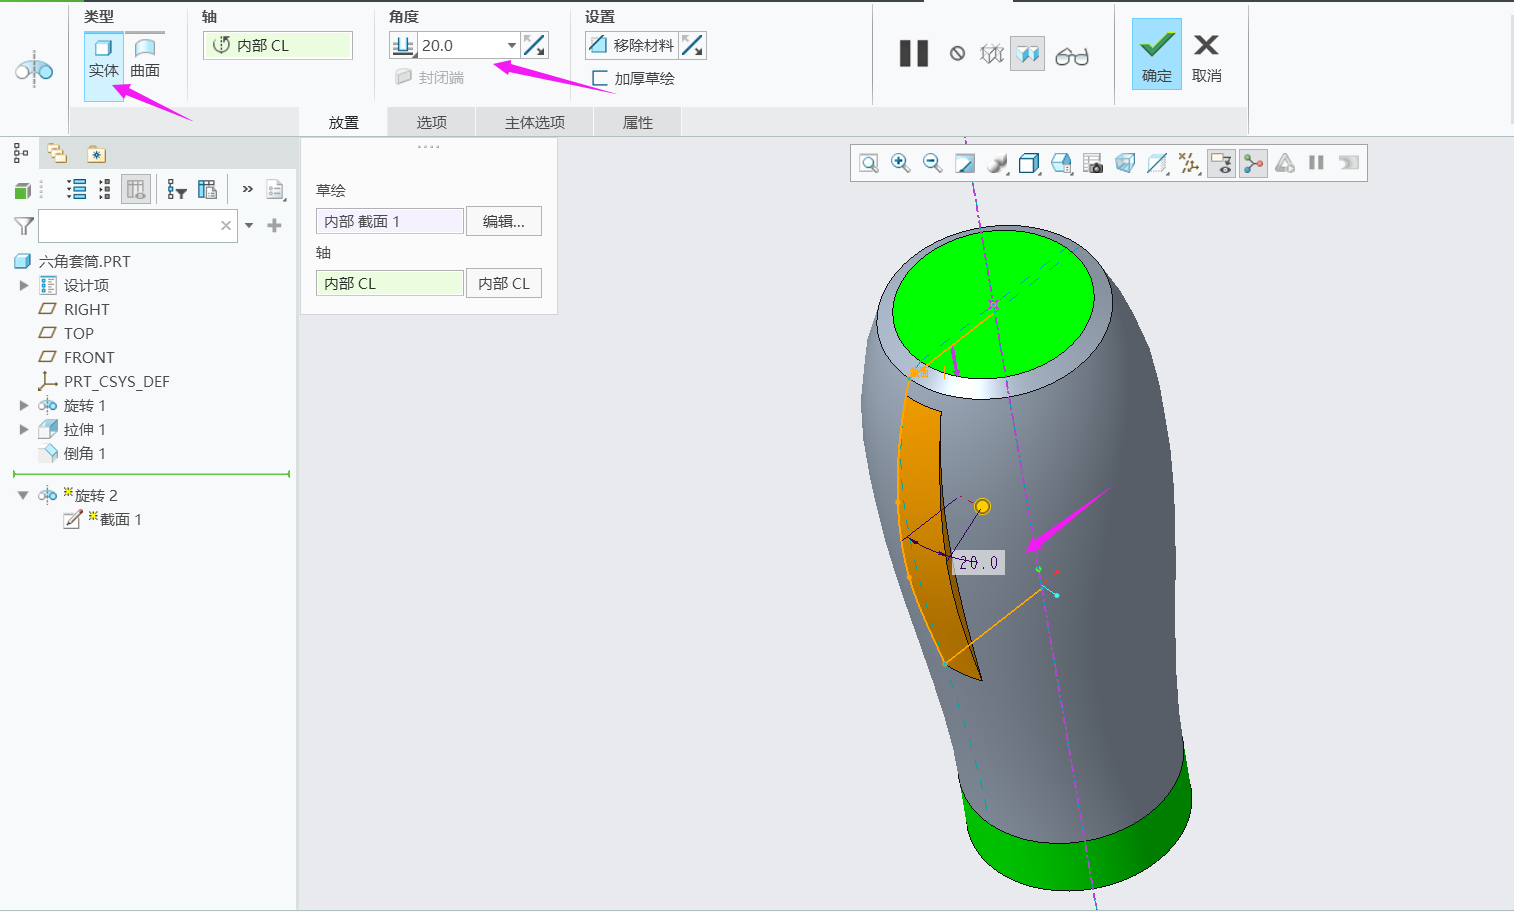
Task: Collapse all model tree nodes
Action: [105, 189]
